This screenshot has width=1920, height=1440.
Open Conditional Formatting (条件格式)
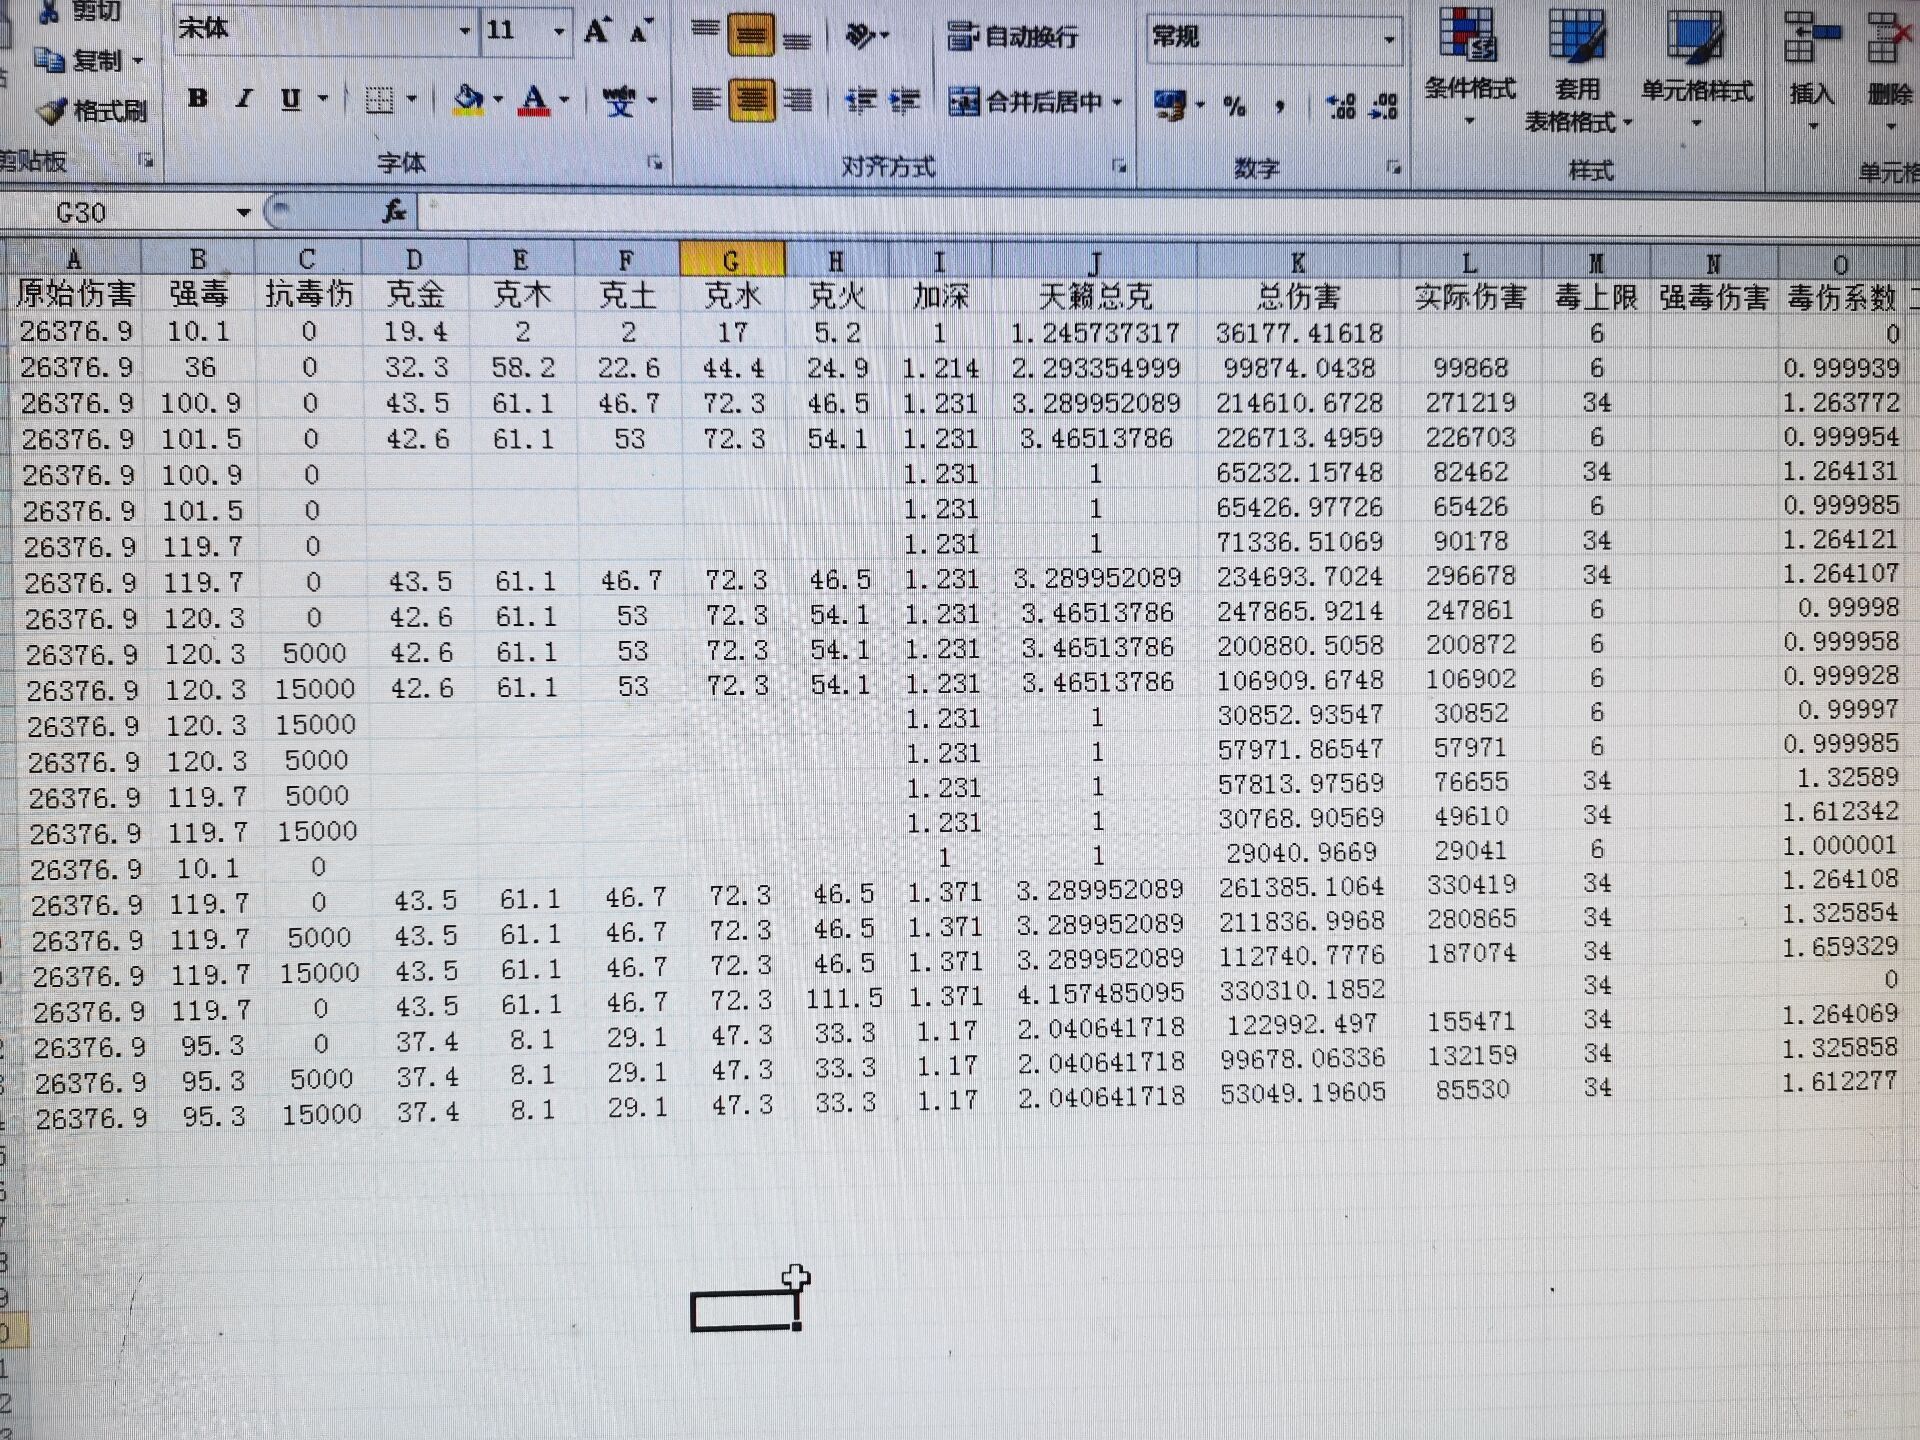1469,66
